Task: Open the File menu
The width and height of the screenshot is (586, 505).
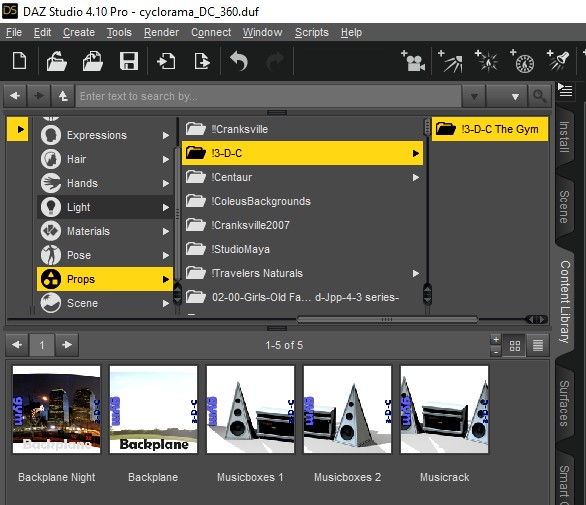Action: [14, 32]
